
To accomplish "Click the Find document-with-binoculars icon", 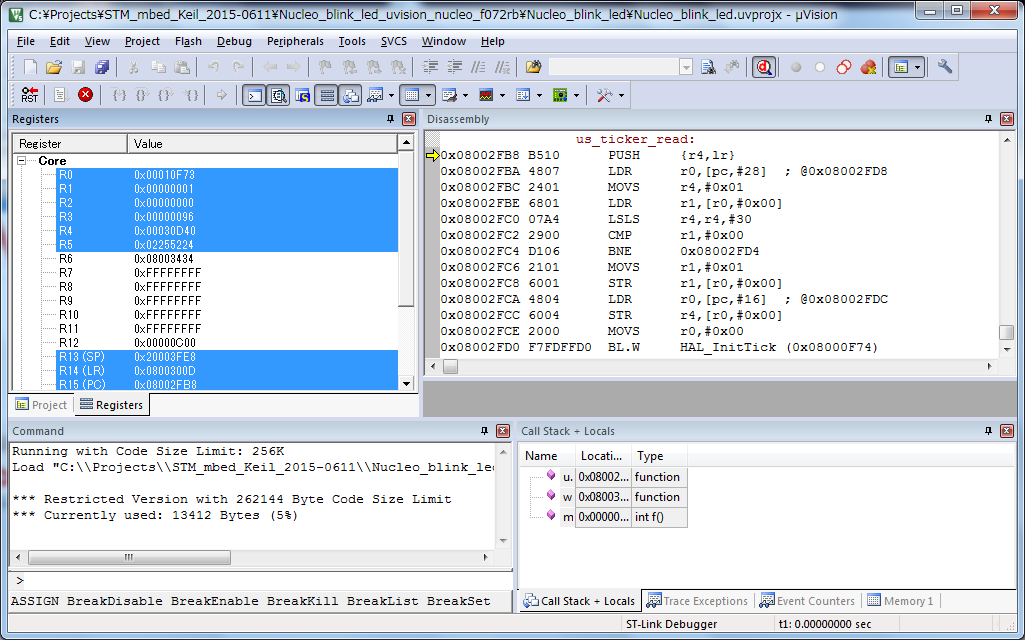I will 708,67.
